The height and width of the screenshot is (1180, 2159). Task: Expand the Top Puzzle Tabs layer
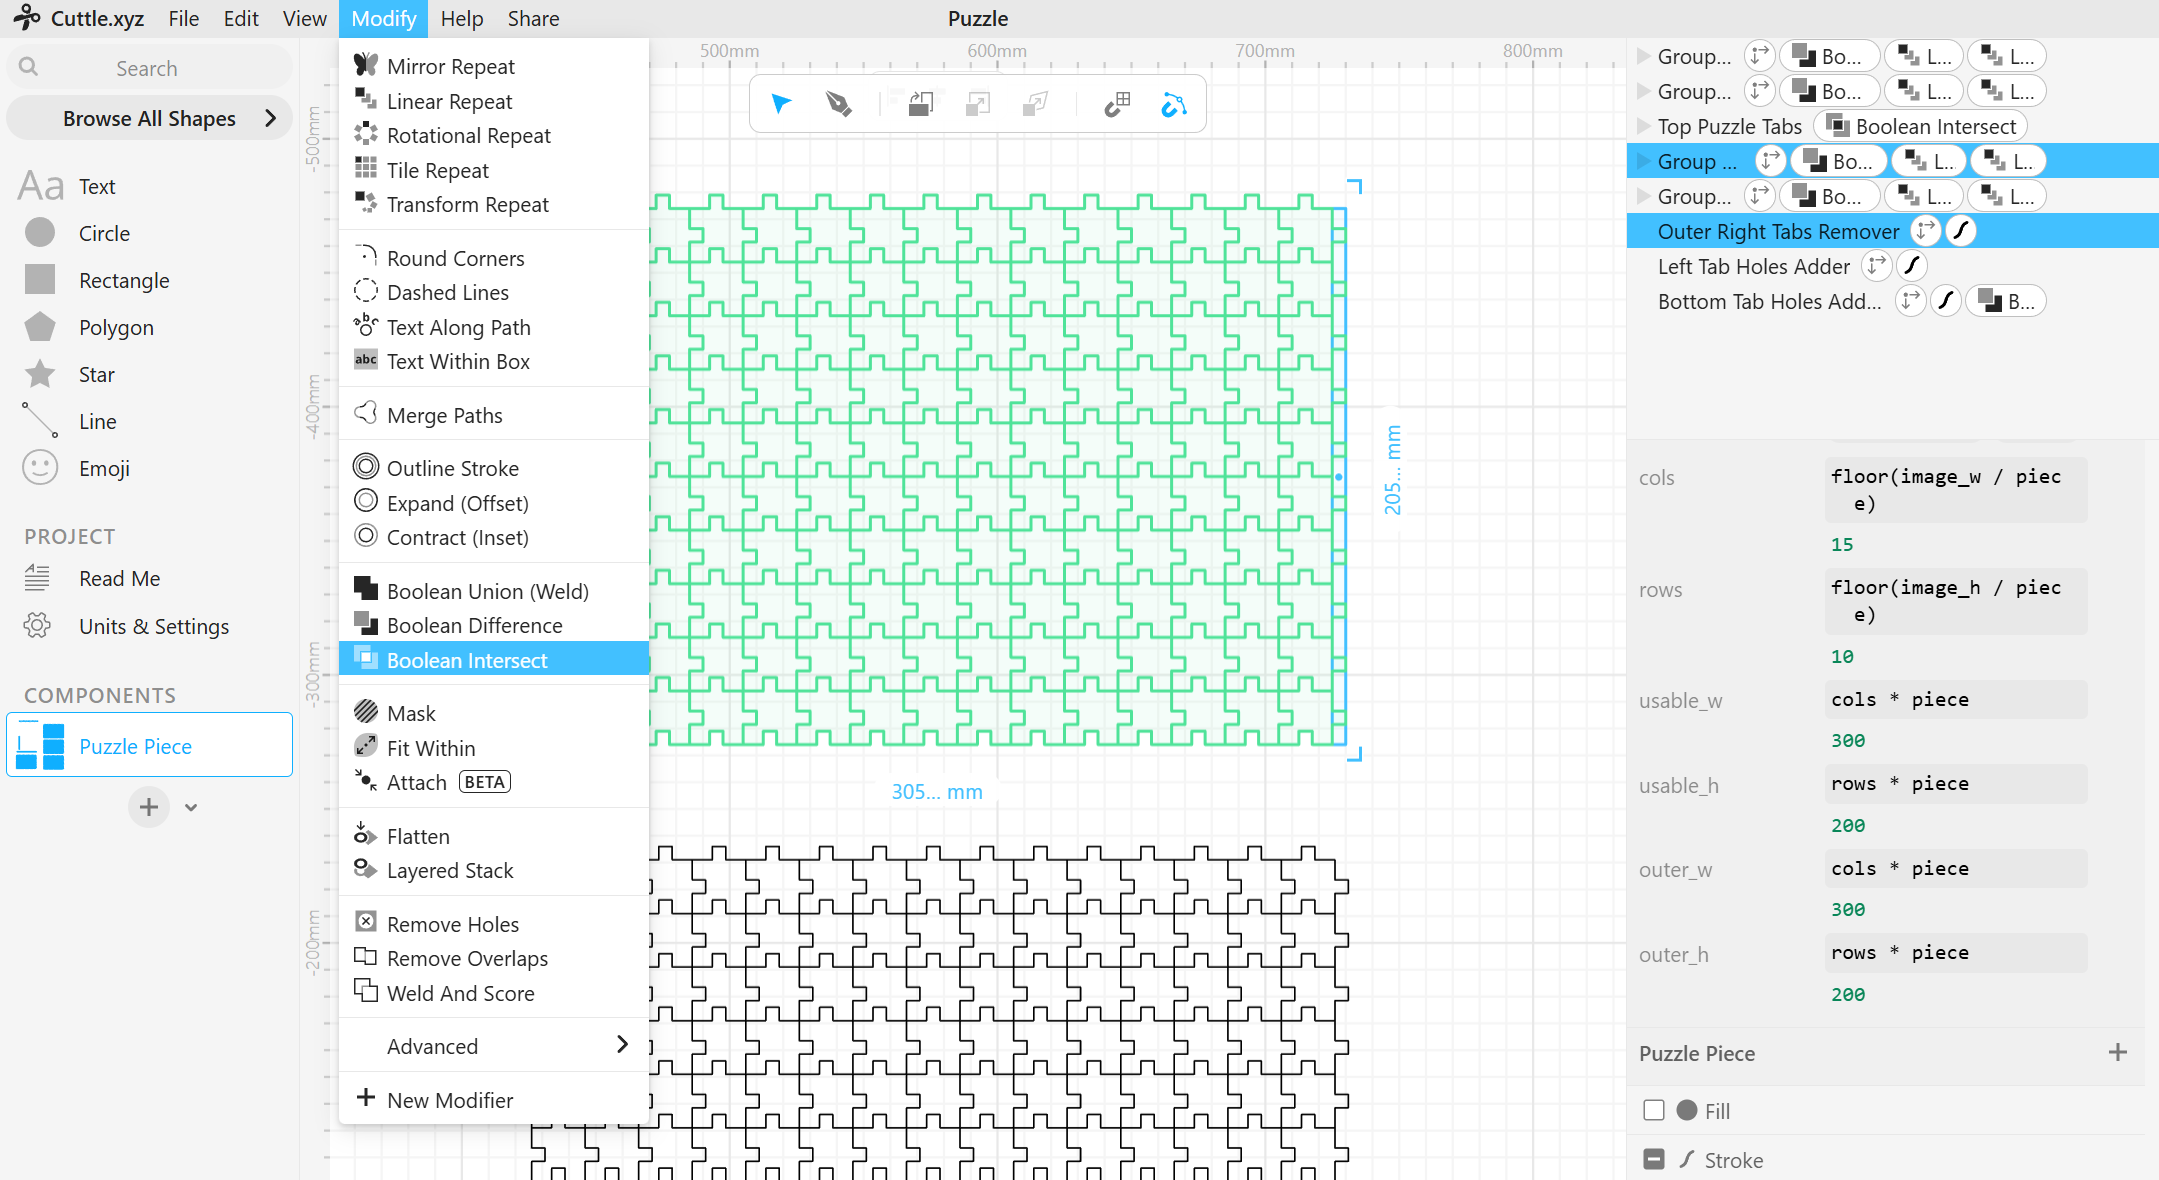(x=1642, y=126)
